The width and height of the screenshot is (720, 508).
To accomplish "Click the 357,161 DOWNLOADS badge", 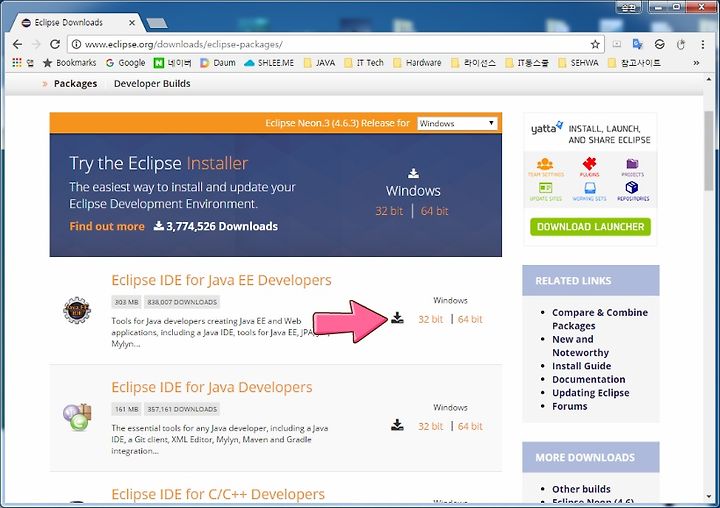I will tap(182, 409).
